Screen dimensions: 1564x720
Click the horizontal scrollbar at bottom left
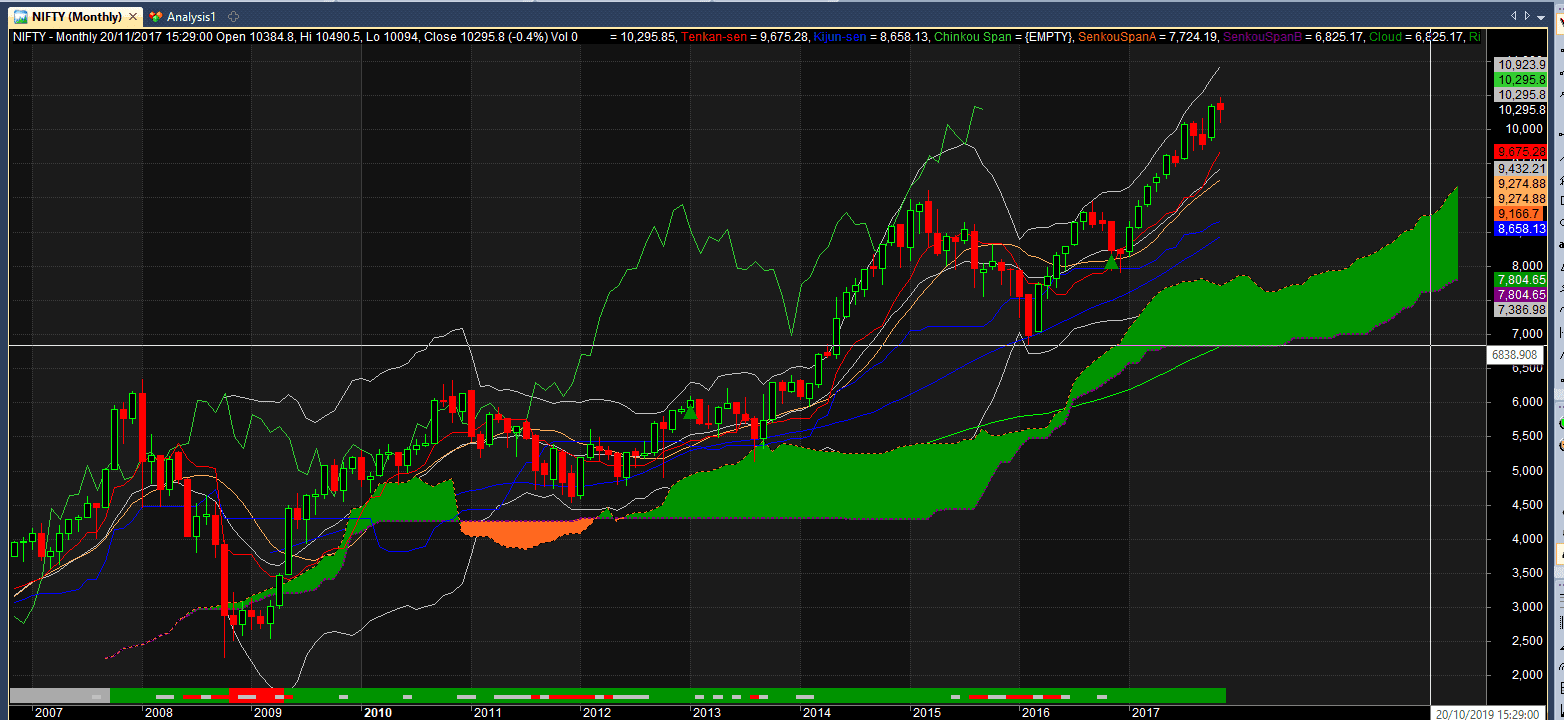tap(55, 694)
